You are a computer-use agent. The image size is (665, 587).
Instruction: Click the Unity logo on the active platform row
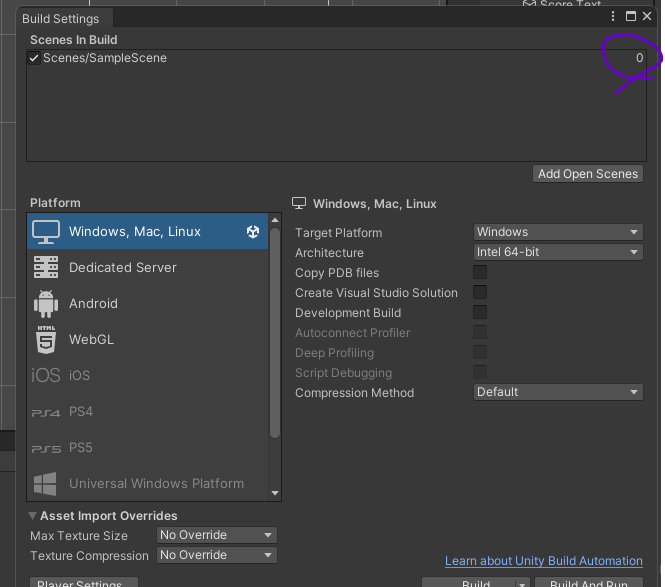coord(253,232)
